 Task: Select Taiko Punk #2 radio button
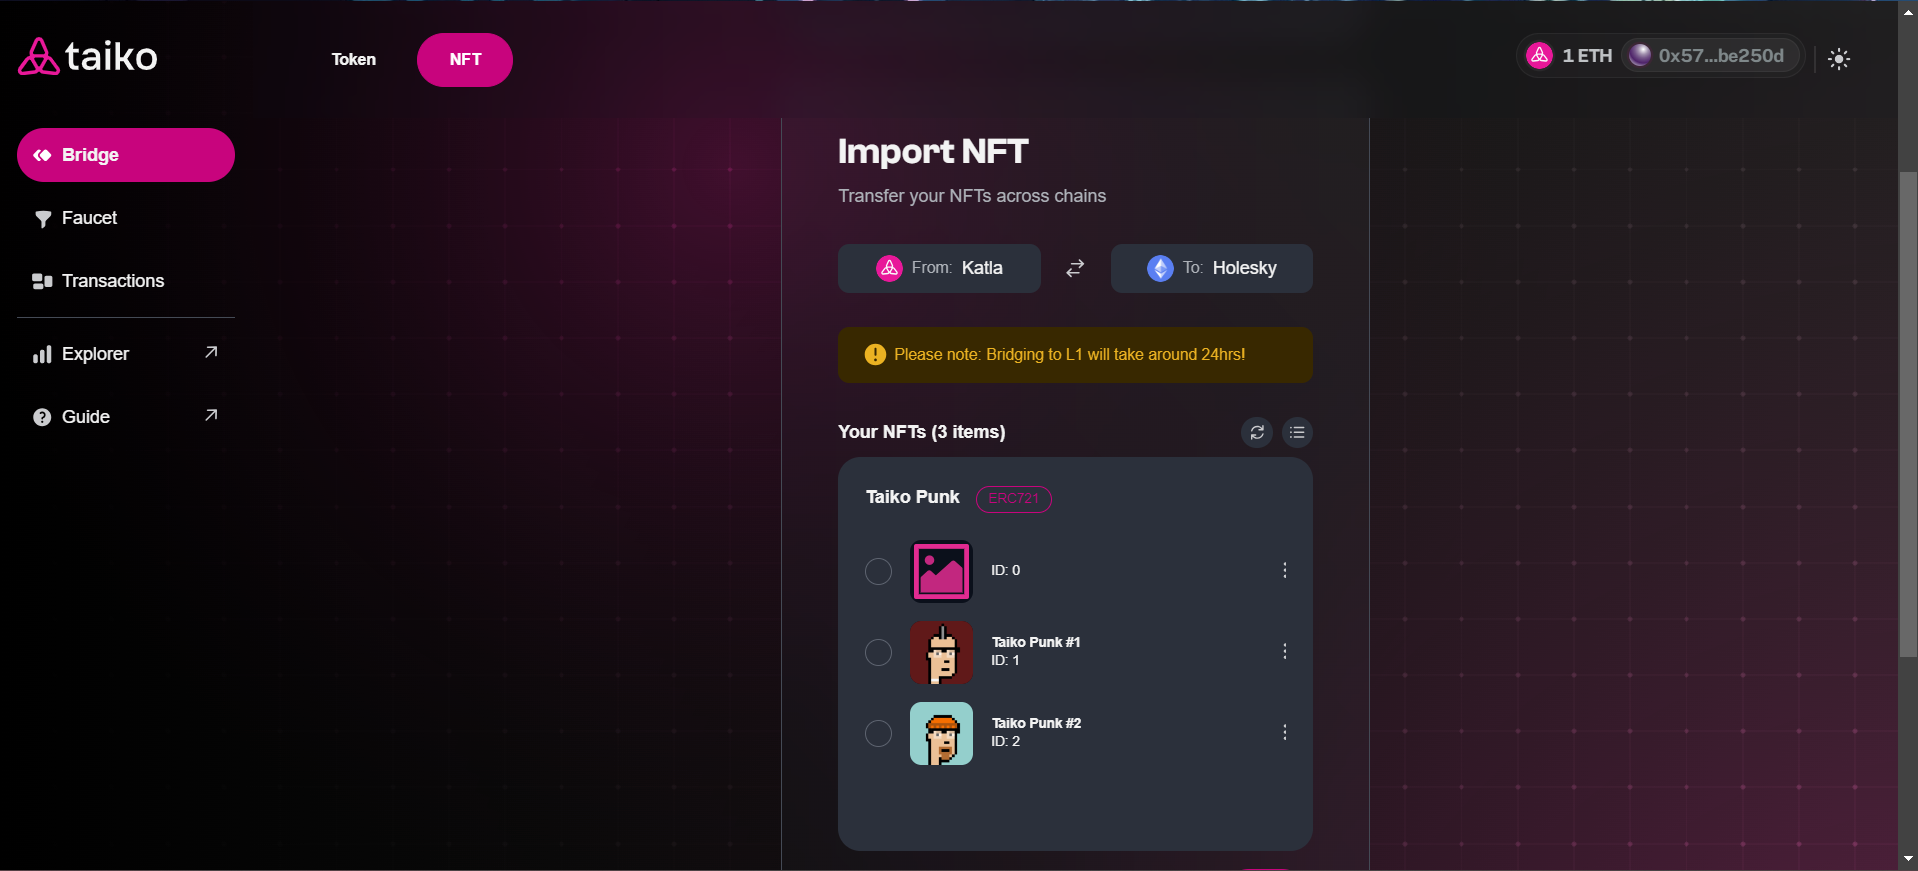878,734
